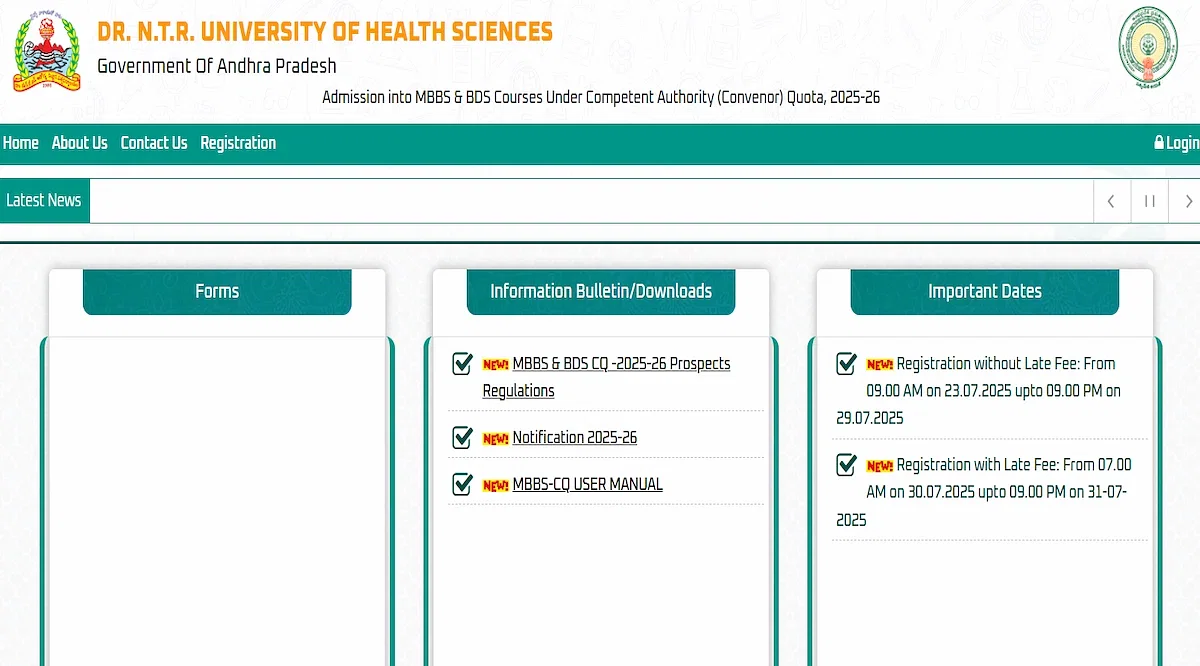Open the Notification 2025-26 link
The width and height of the screenshot is (1200, 666).
tap(575, 437)
